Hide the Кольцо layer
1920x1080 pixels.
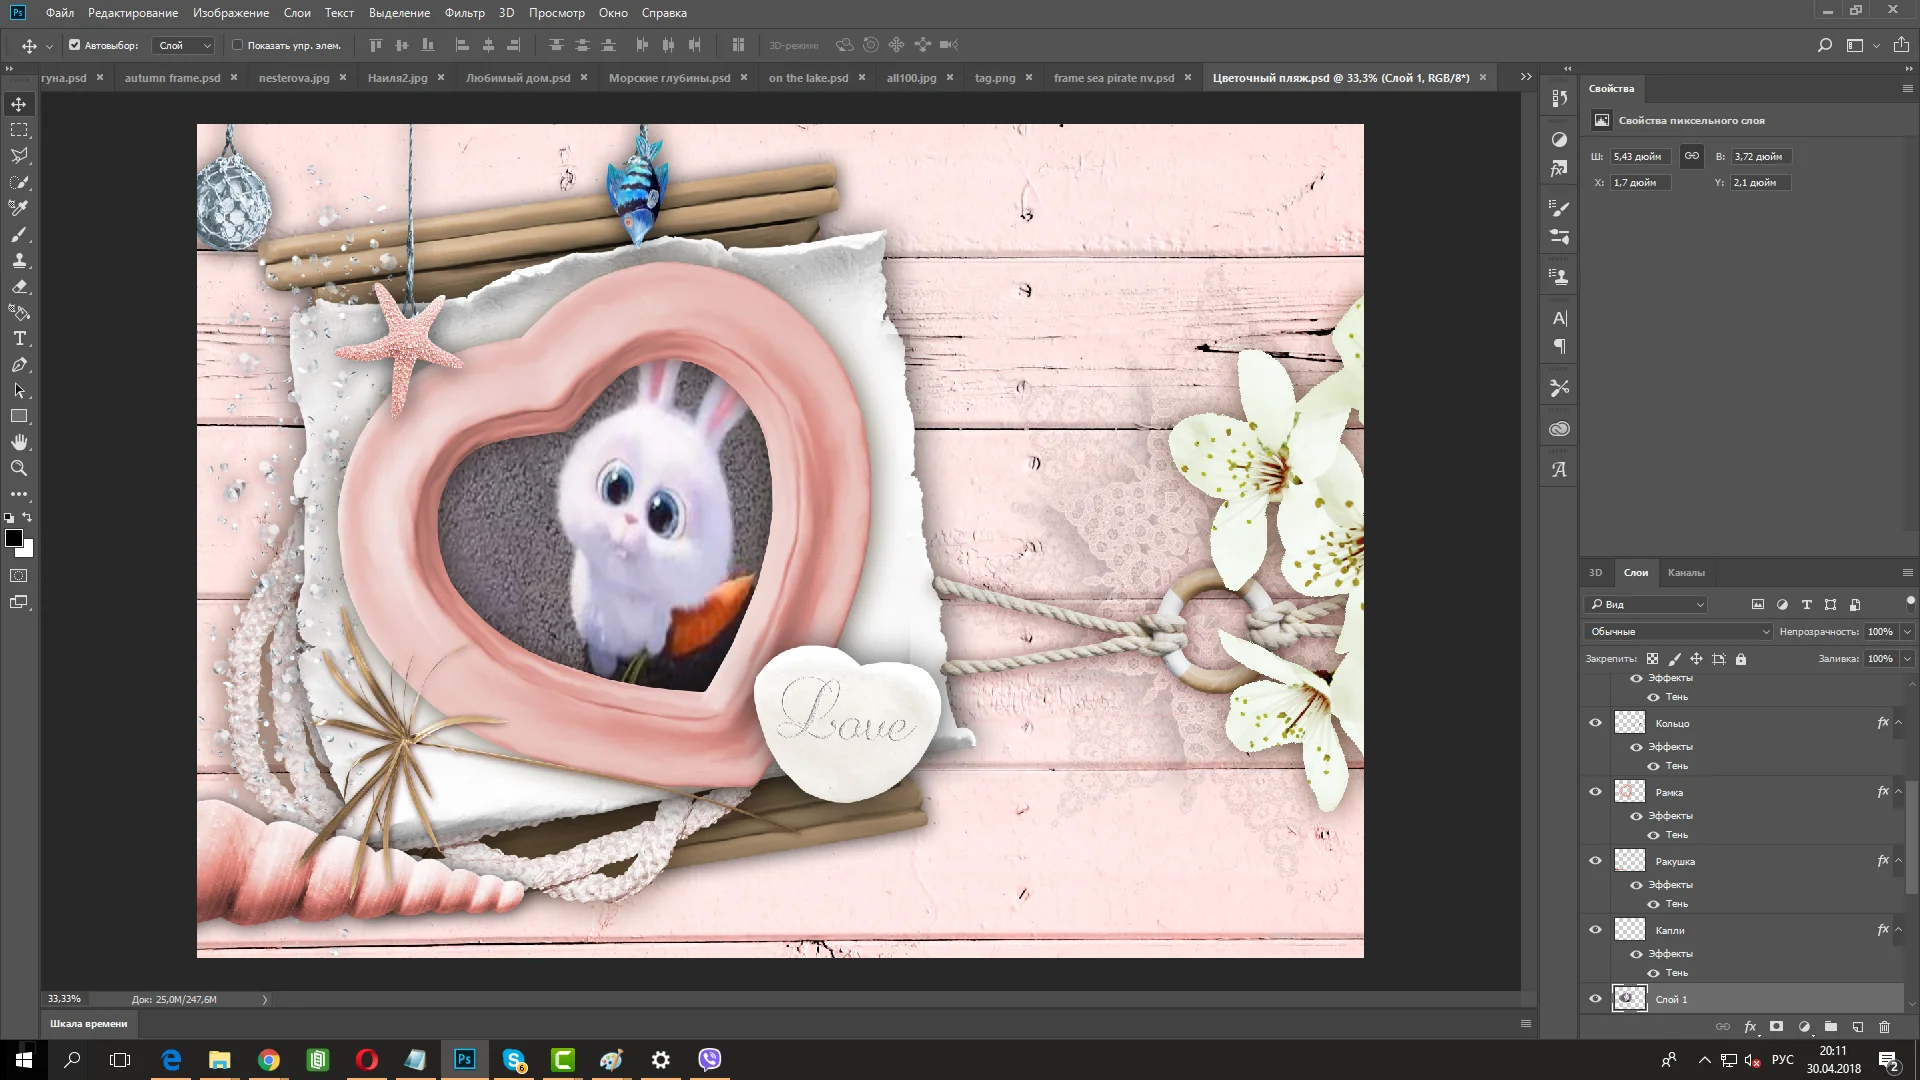(1595, 723)
